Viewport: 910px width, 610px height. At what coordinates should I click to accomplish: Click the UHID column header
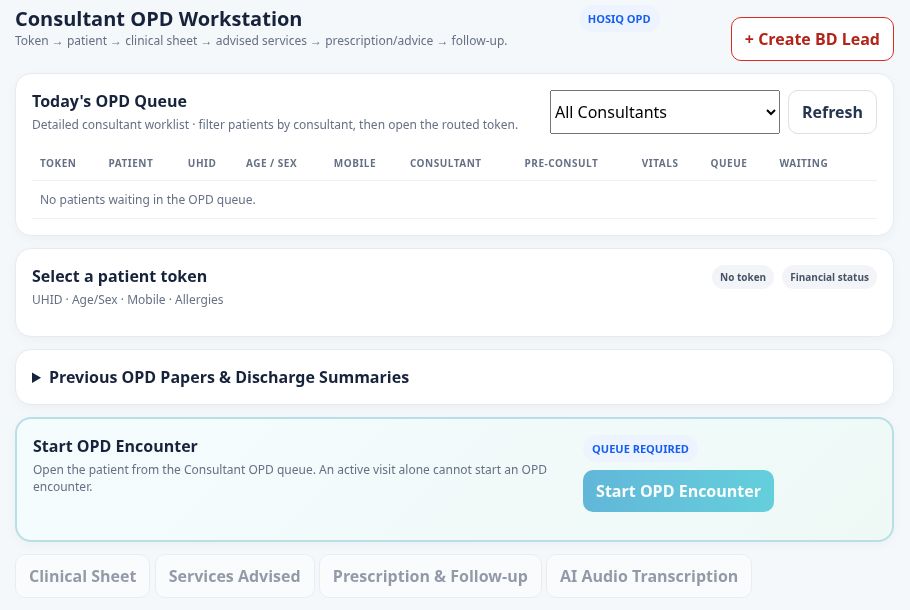(201, 163)
